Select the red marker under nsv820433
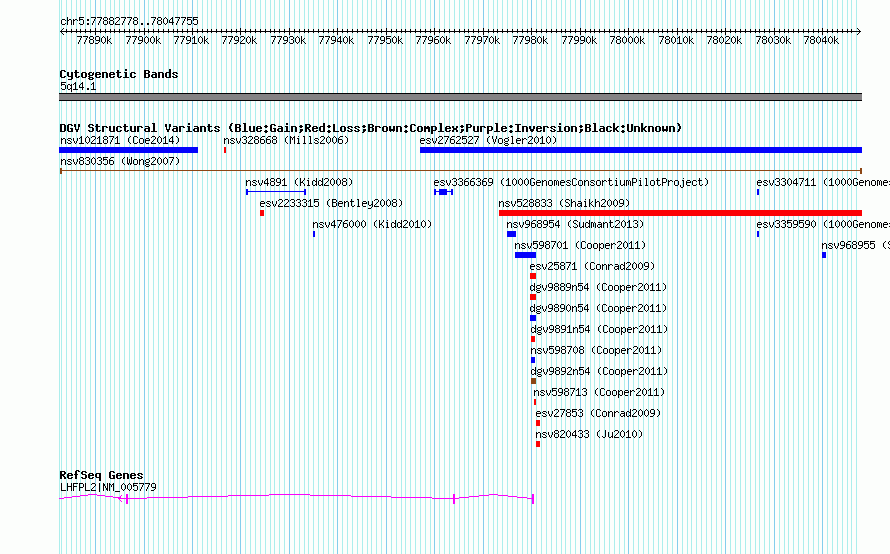 point(538,444)
